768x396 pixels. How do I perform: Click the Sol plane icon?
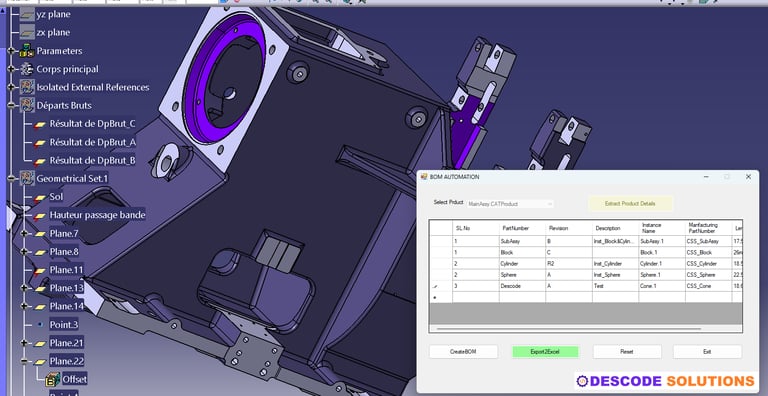pyautogui.click(x=40, y=198)
